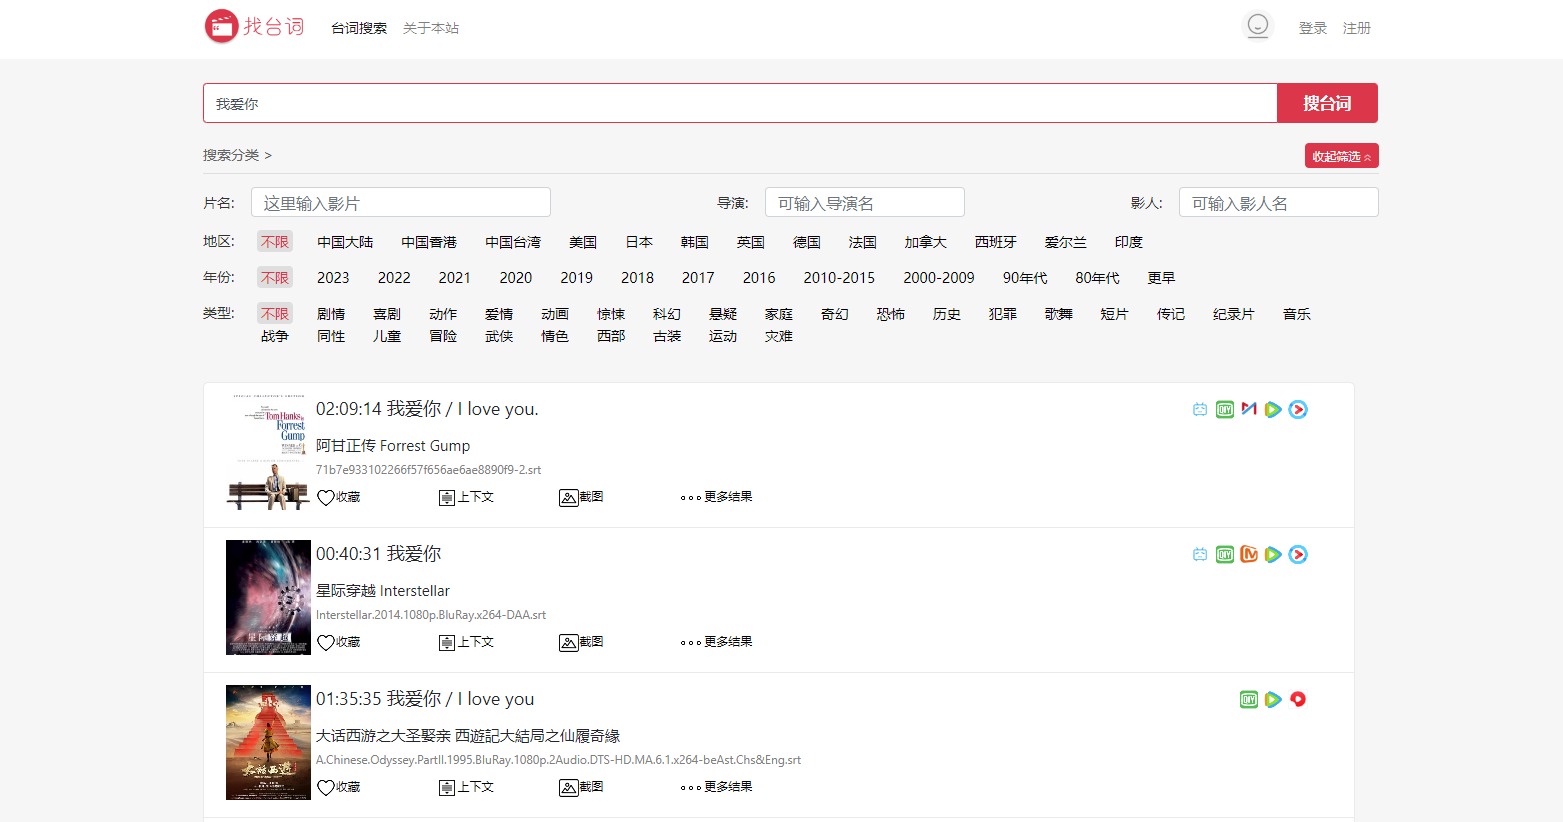Click the 导演 director name input field
The width and height of the screenshot is (1563, 822).
tap(864, 203)
